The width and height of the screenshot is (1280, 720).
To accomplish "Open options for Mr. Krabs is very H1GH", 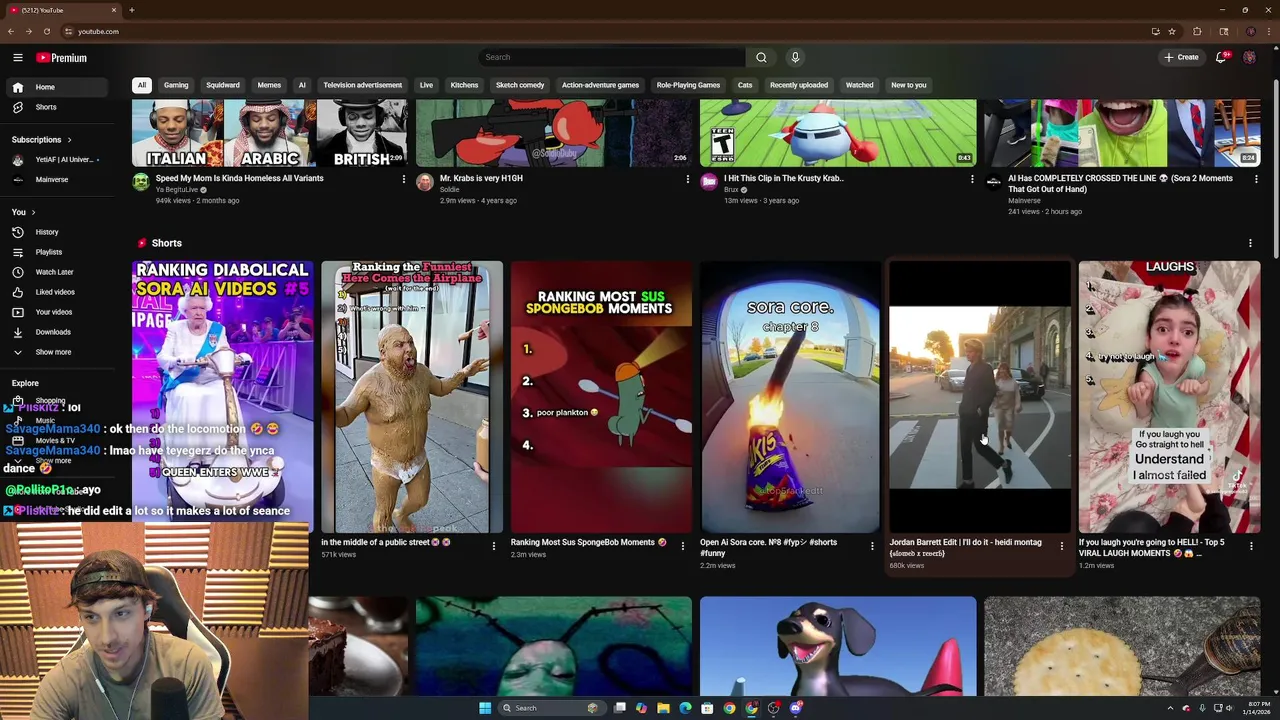I will tap(687, 179).
